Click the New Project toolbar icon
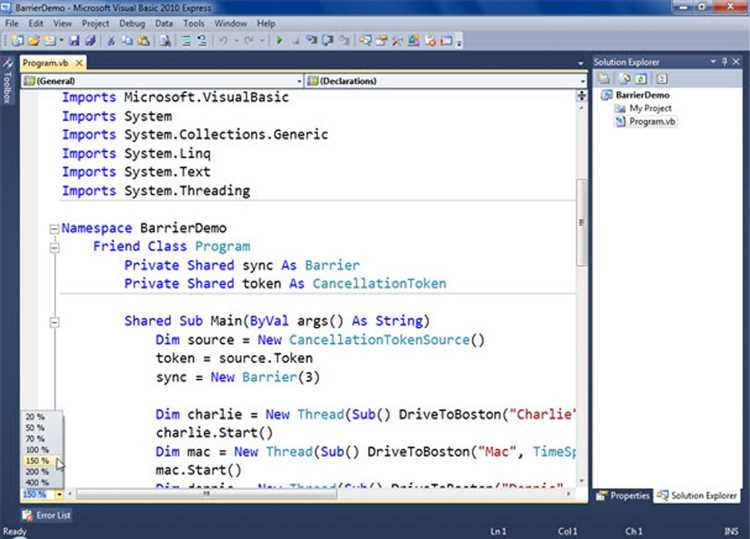Screen dimensions: 750x539 (17, 41)
